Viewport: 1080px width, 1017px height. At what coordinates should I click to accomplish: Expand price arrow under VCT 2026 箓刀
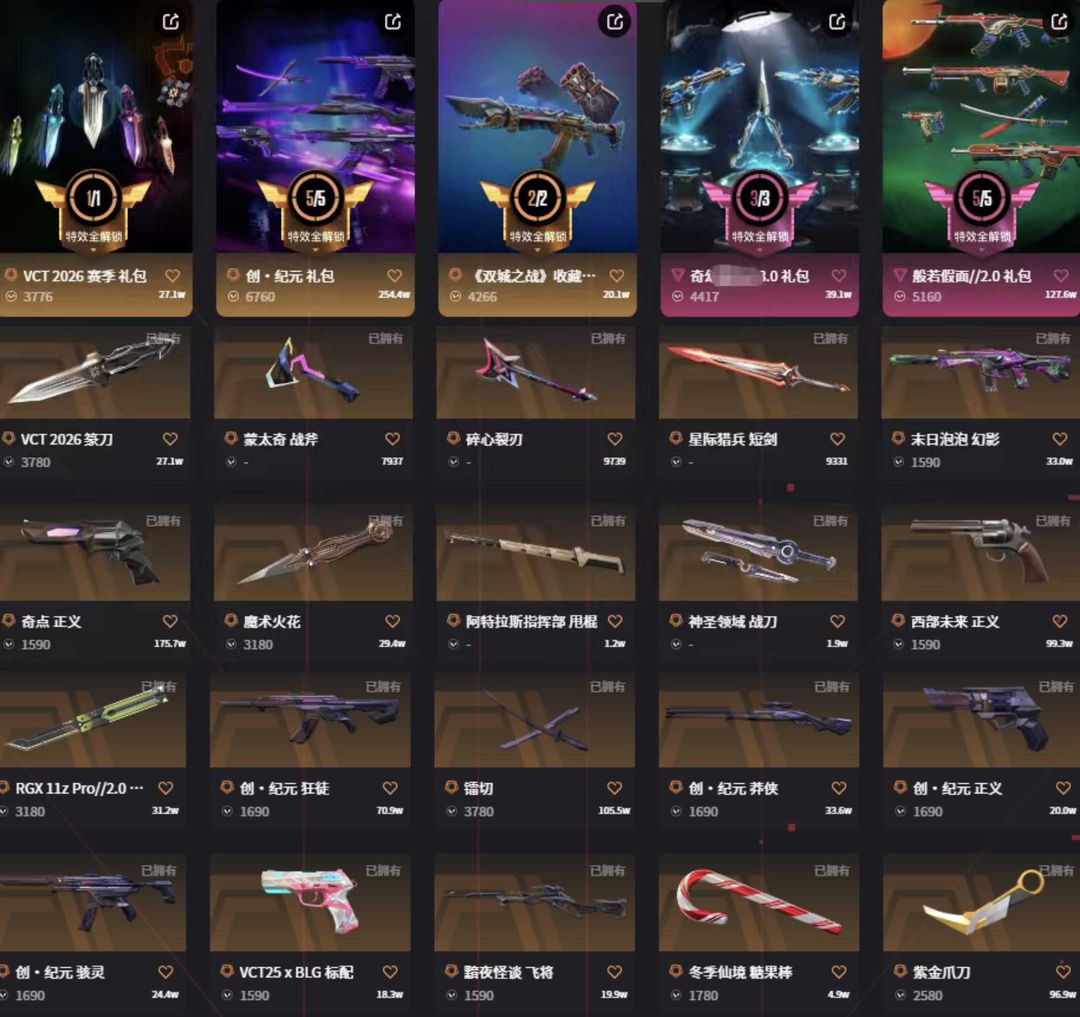coord(9,462)
